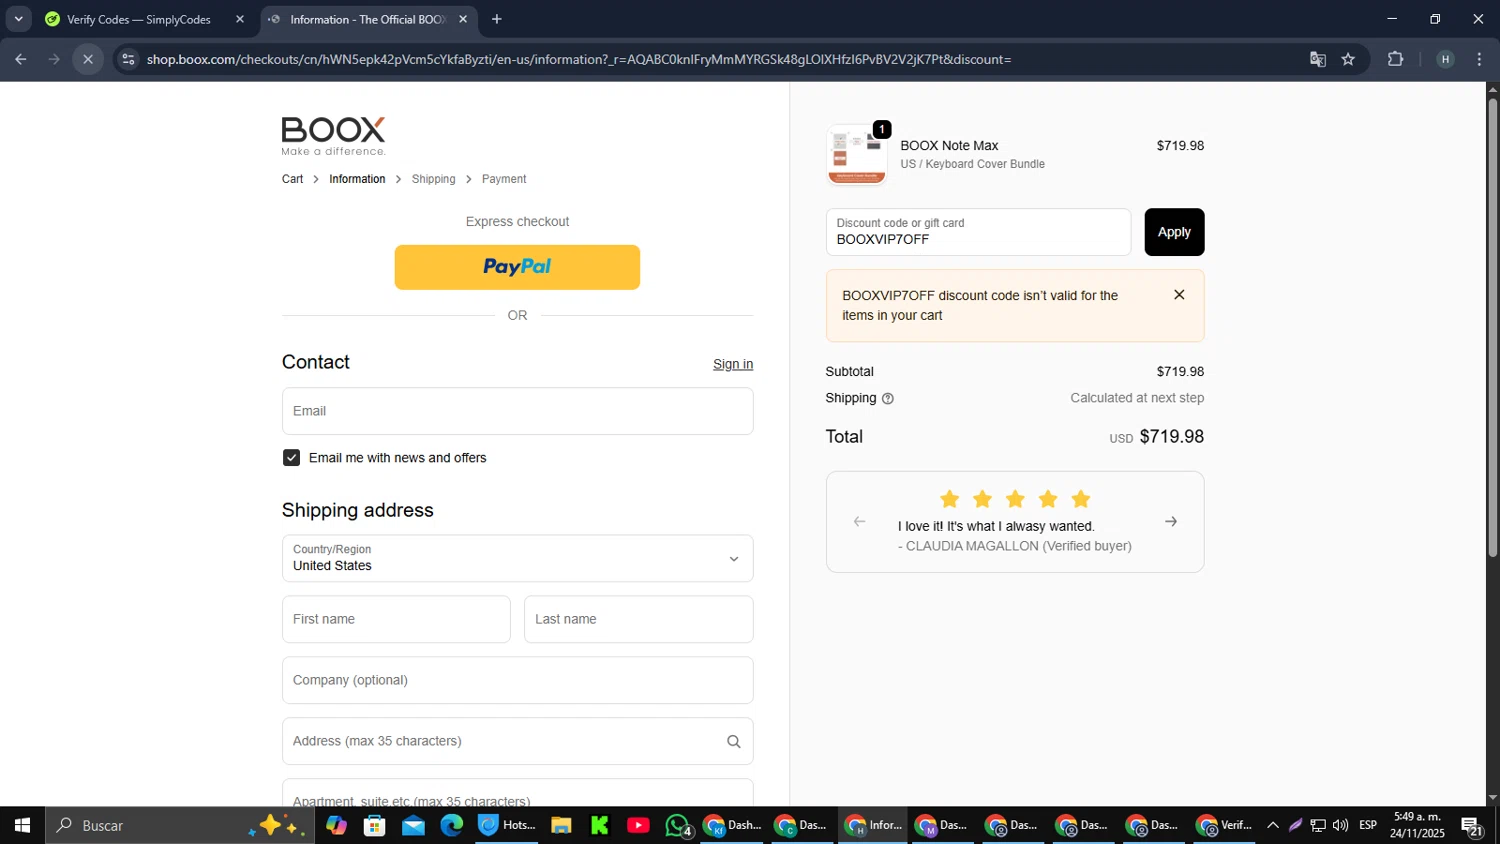The height and width of the screenshot is (844, 1500).
Task: Open the Windows Start menu
Action: click(22, 825)
